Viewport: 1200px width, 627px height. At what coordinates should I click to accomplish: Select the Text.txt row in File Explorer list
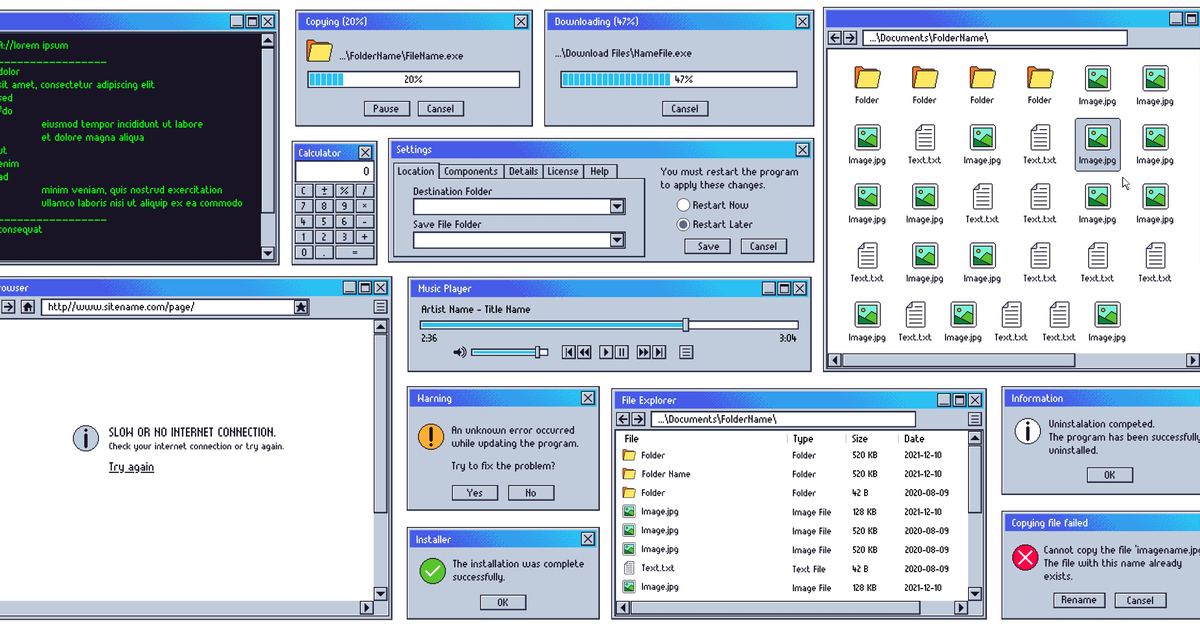click(x=794, y=568)
